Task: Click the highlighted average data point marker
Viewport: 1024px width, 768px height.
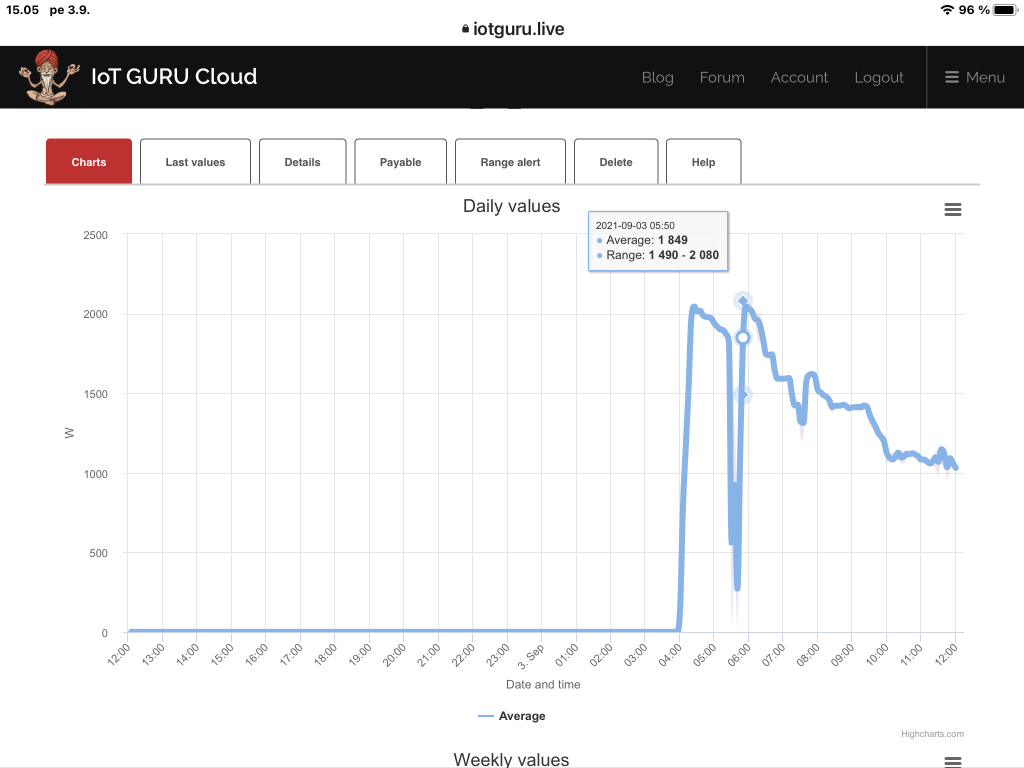Action: point(743,338)
